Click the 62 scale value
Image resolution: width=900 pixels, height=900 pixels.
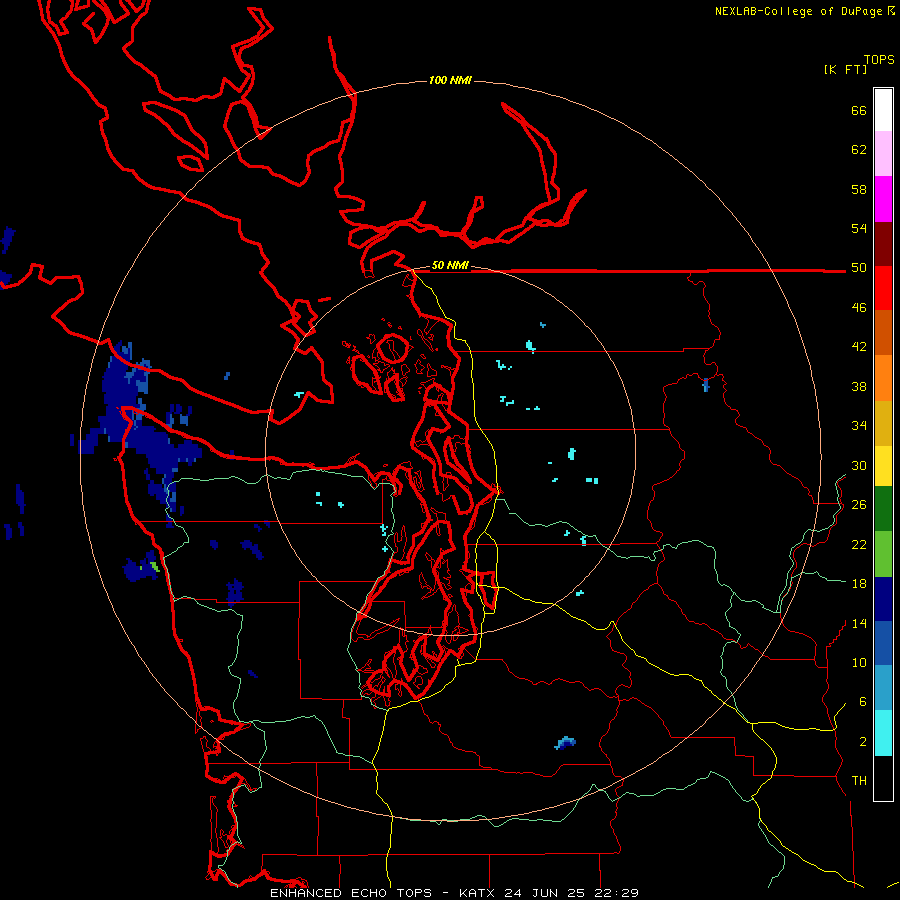coord(859,150)
